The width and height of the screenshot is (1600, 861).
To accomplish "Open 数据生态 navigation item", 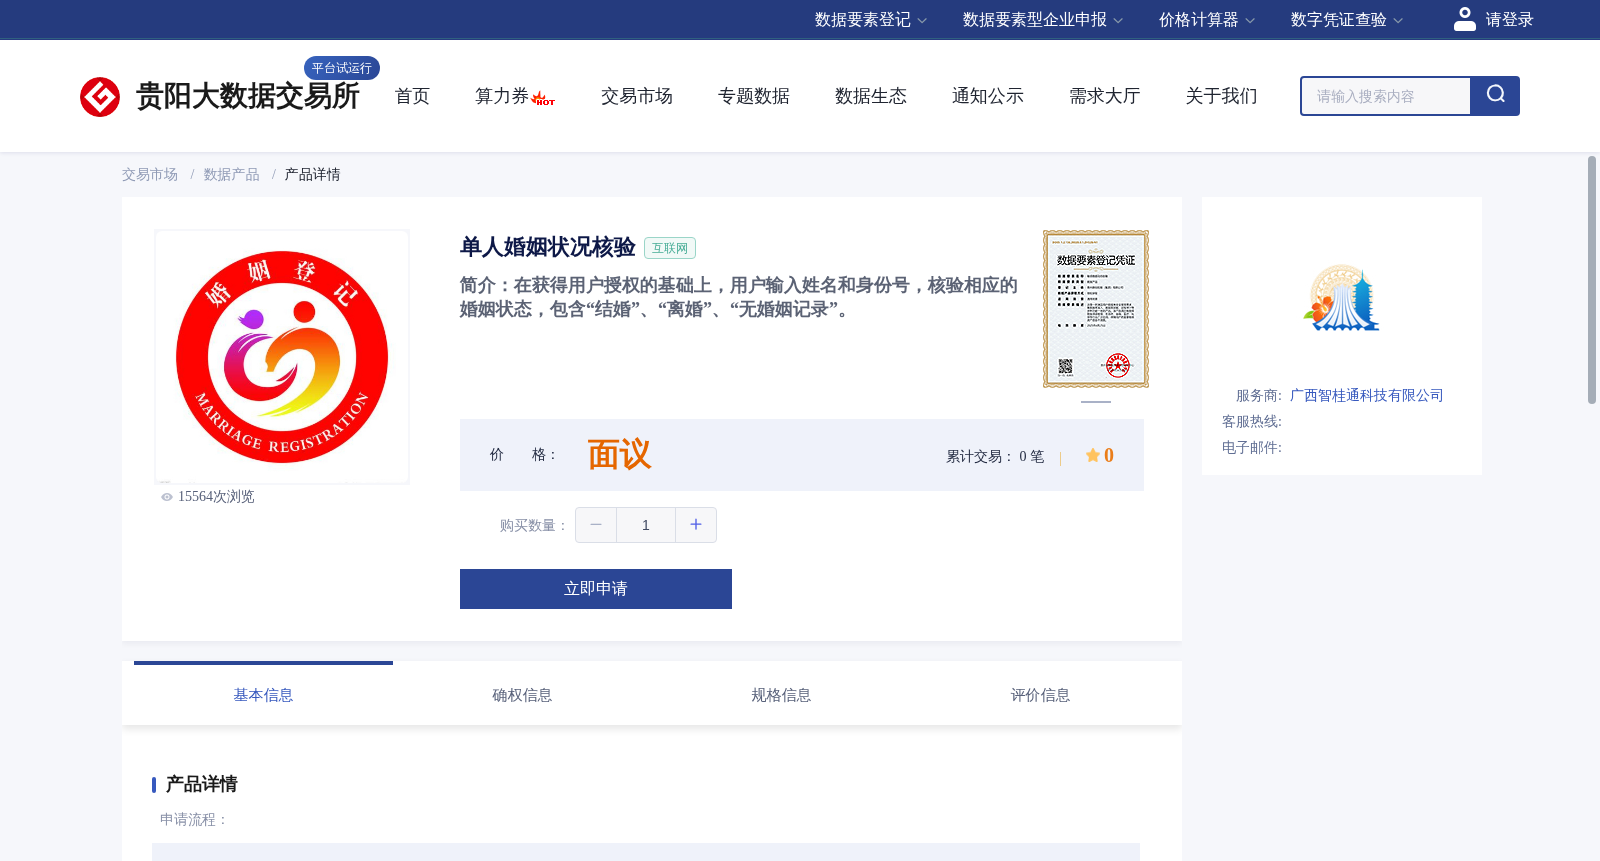I will point(871,96).
